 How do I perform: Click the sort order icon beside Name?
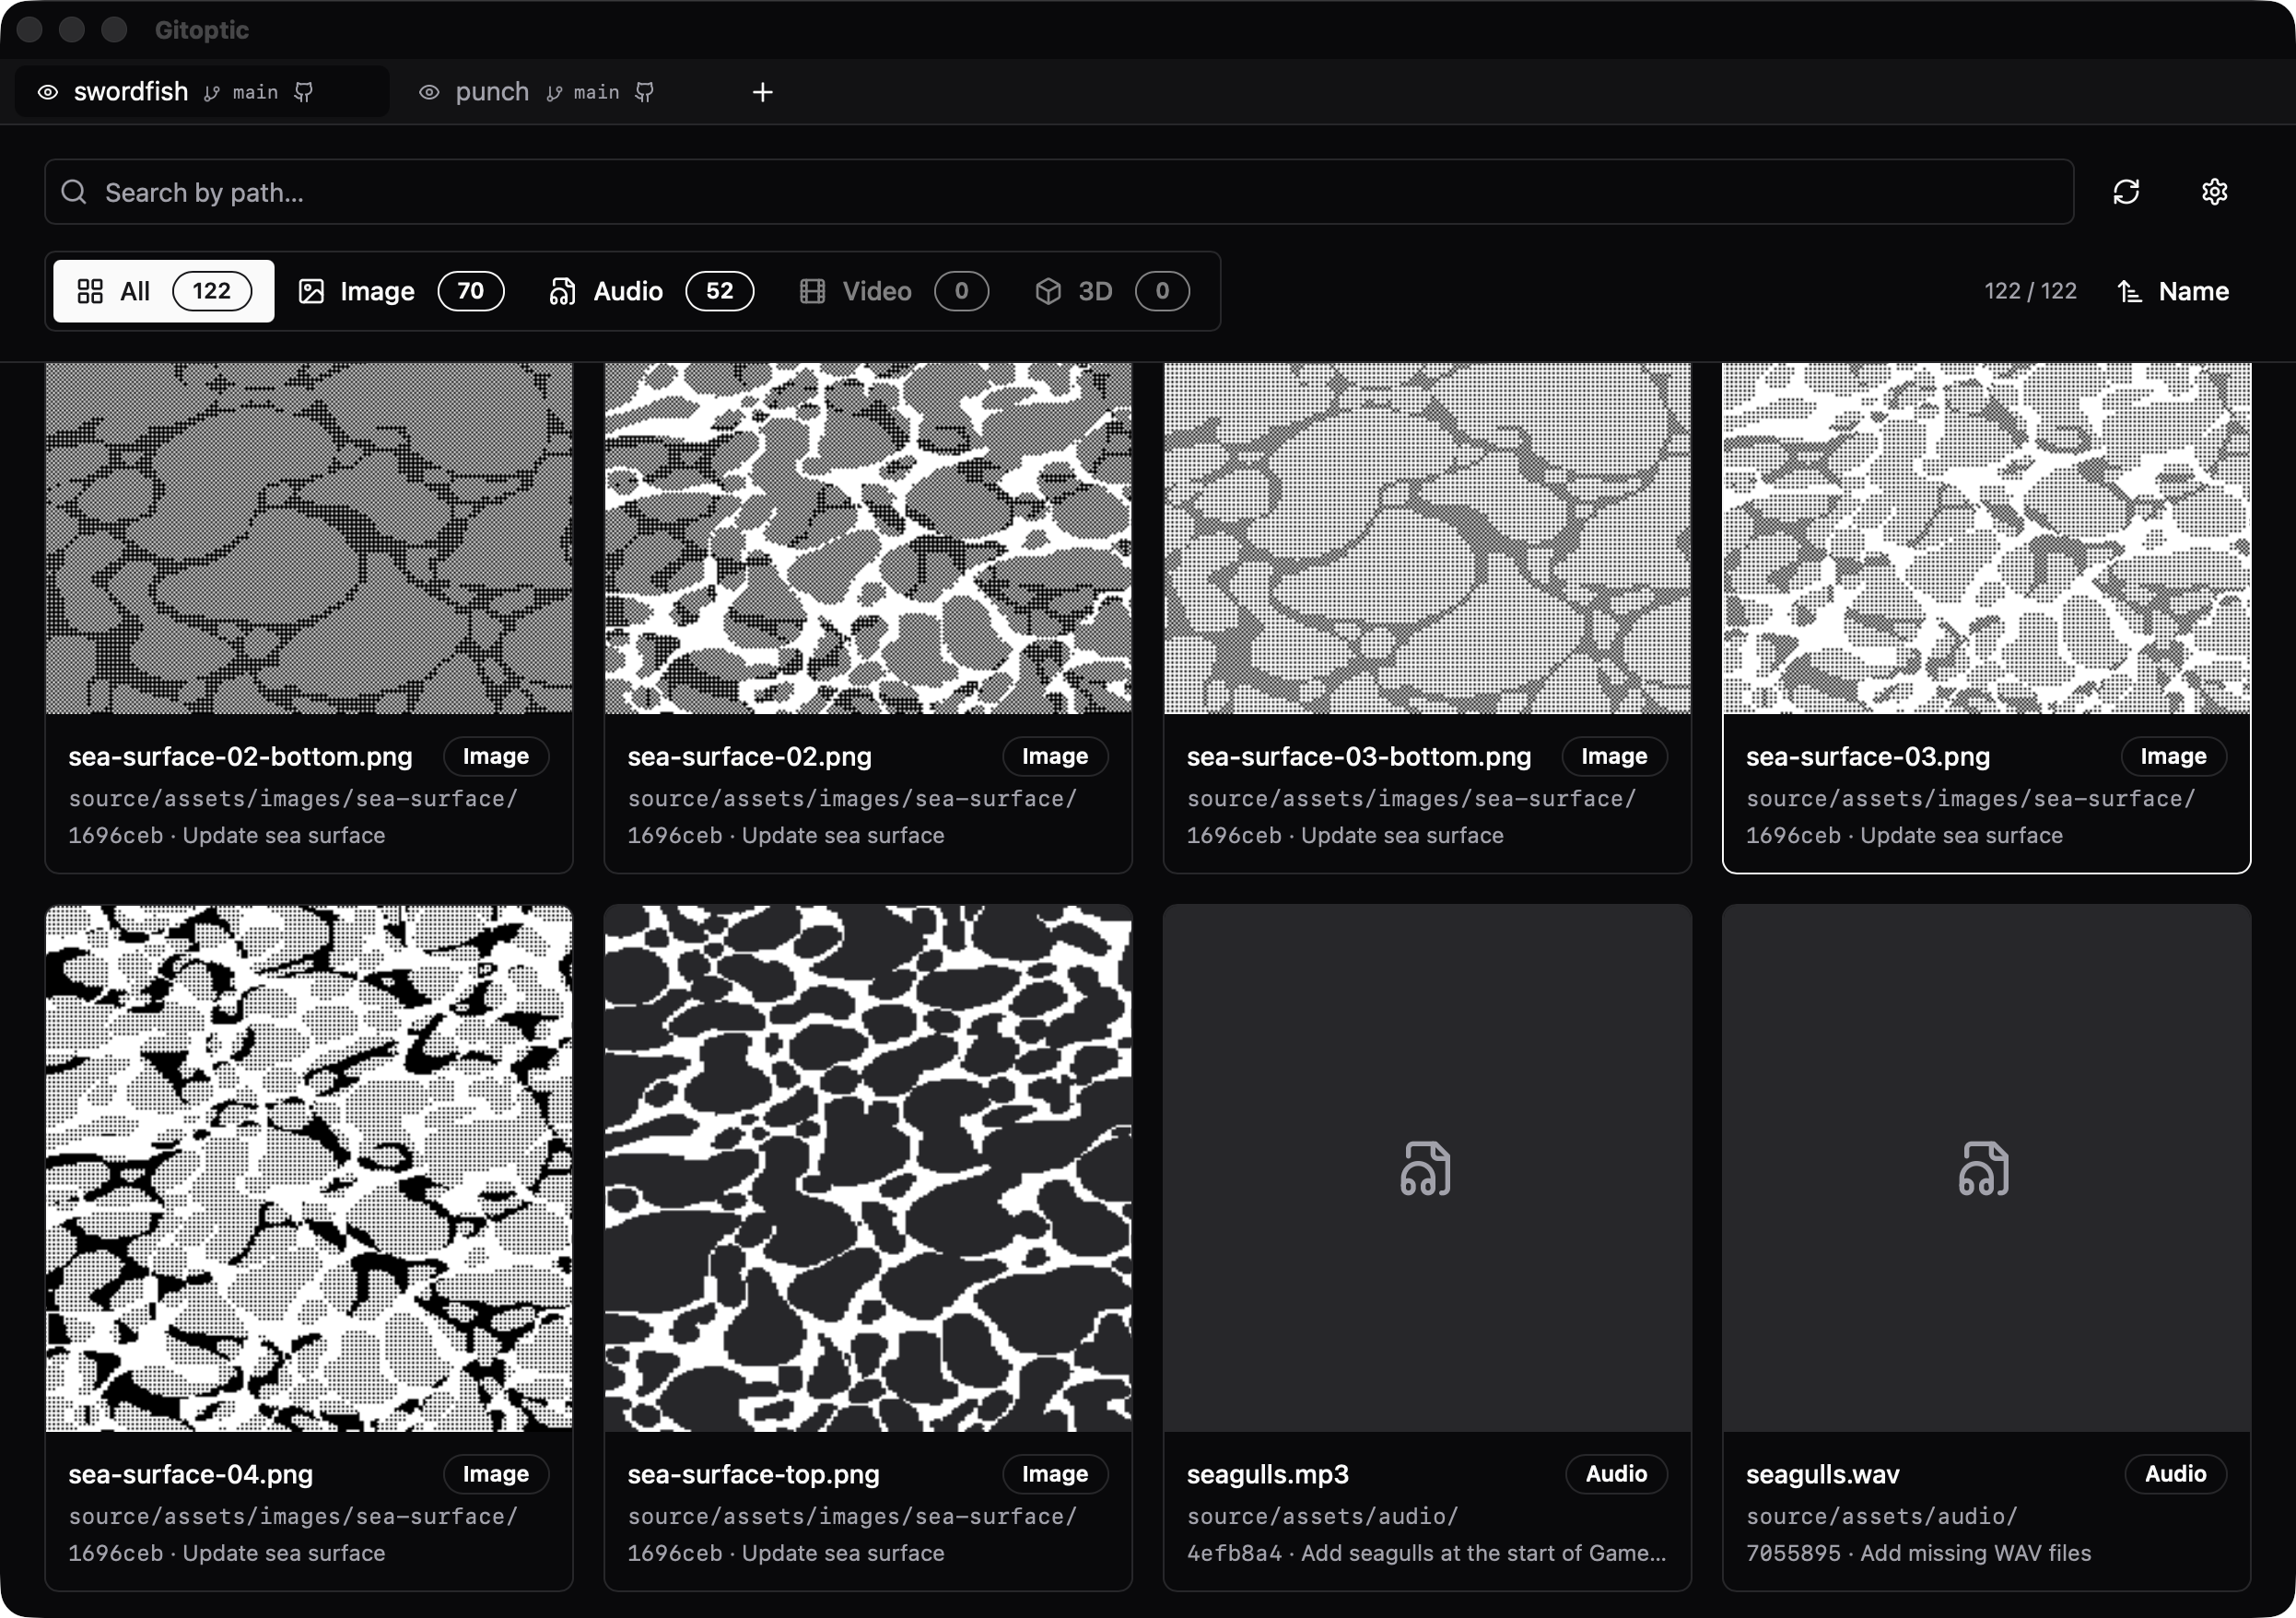(x=2129, y=291)
